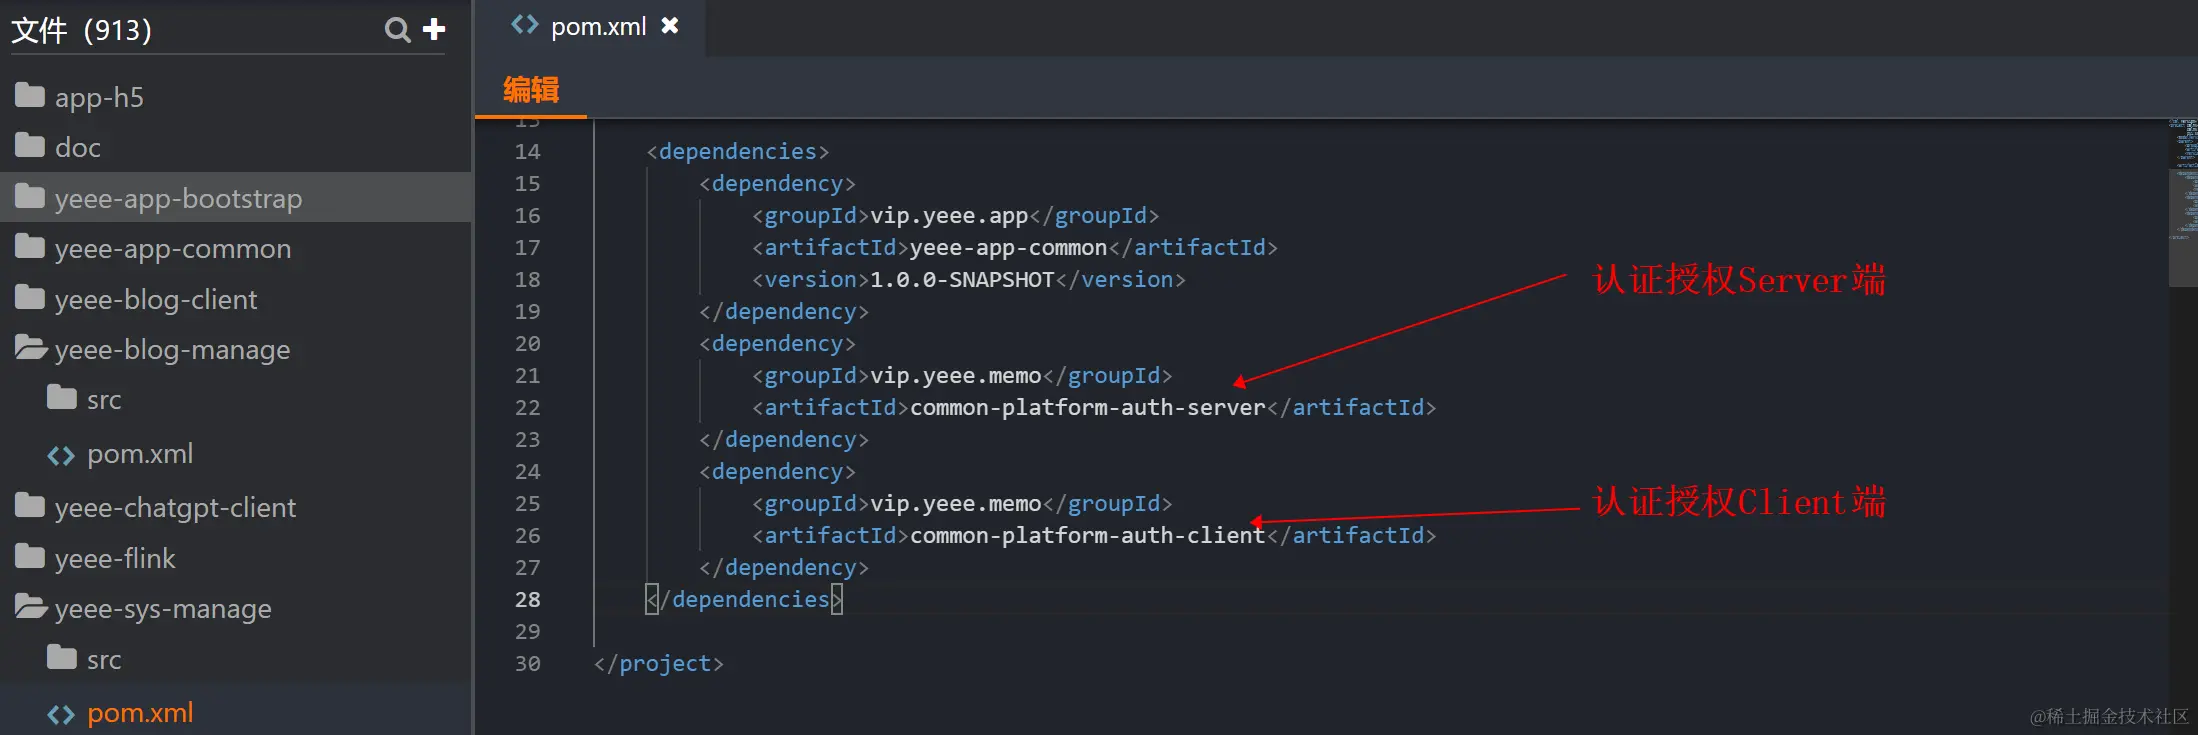Select the highlighted orange pom.xml under yeee-sys-manage
The height and width of the screenshot is (735, 2198).
pos(140,713)
